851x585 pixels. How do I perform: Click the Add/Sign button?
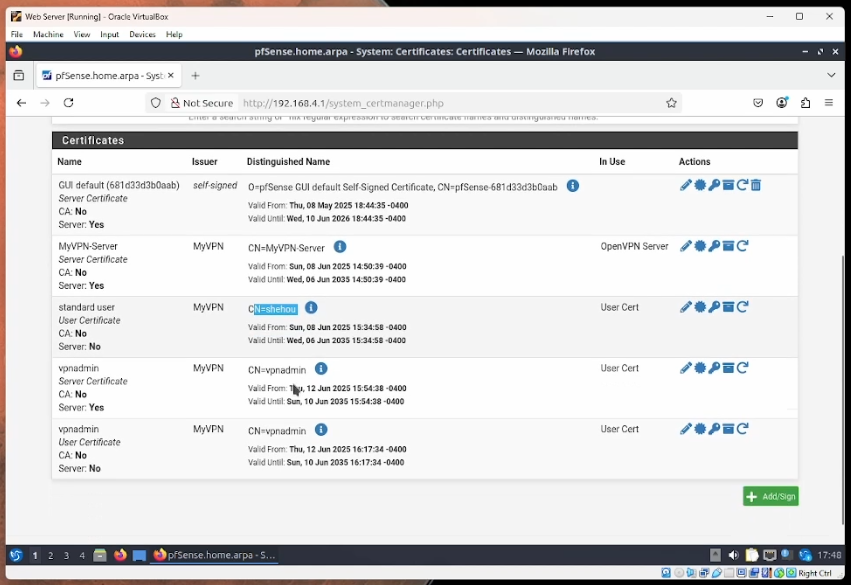coord(770,497)
